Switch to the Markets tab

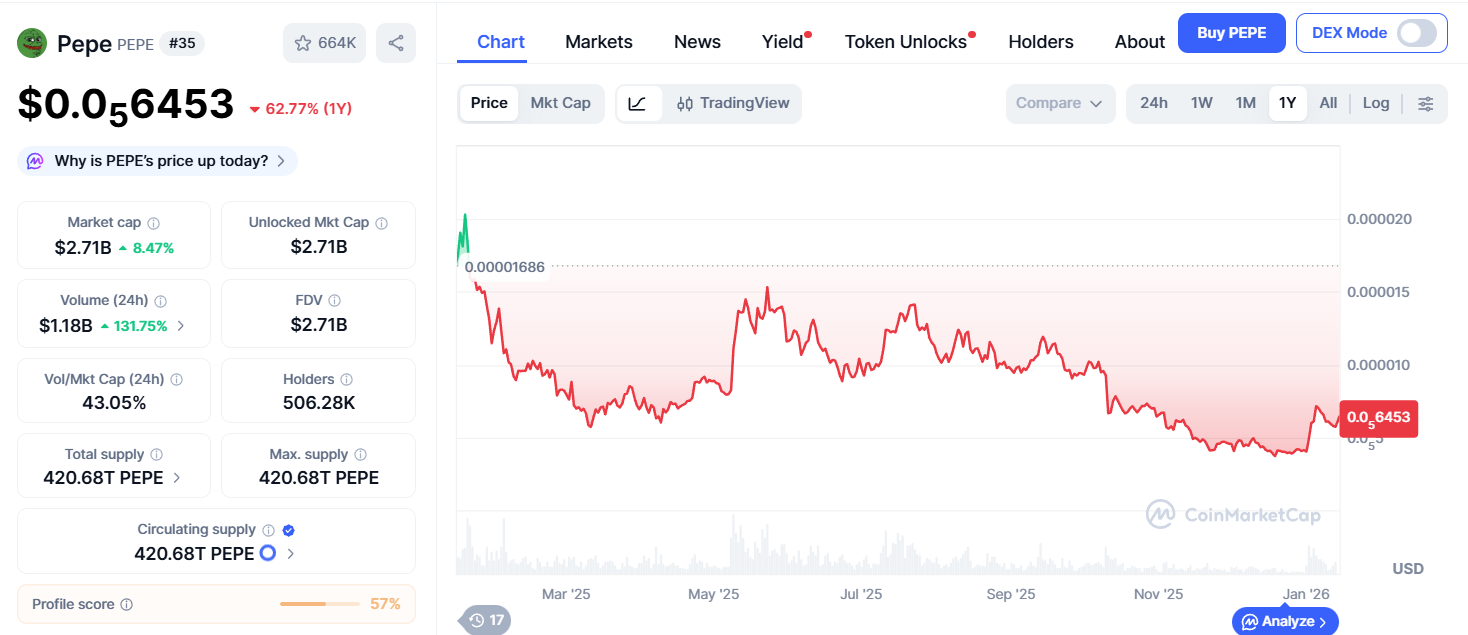[599, 42]
